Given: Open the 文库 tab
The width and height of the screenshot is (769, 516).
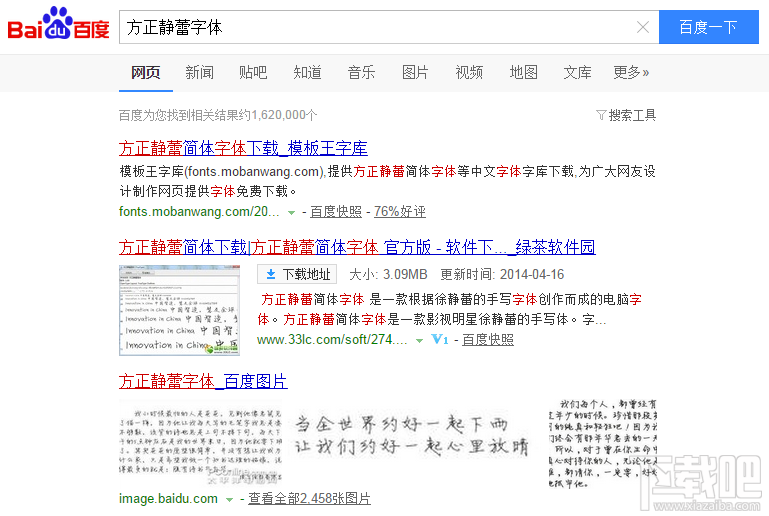Looking at the screenshot, I should pyautogui.click(x=577, y=72).
